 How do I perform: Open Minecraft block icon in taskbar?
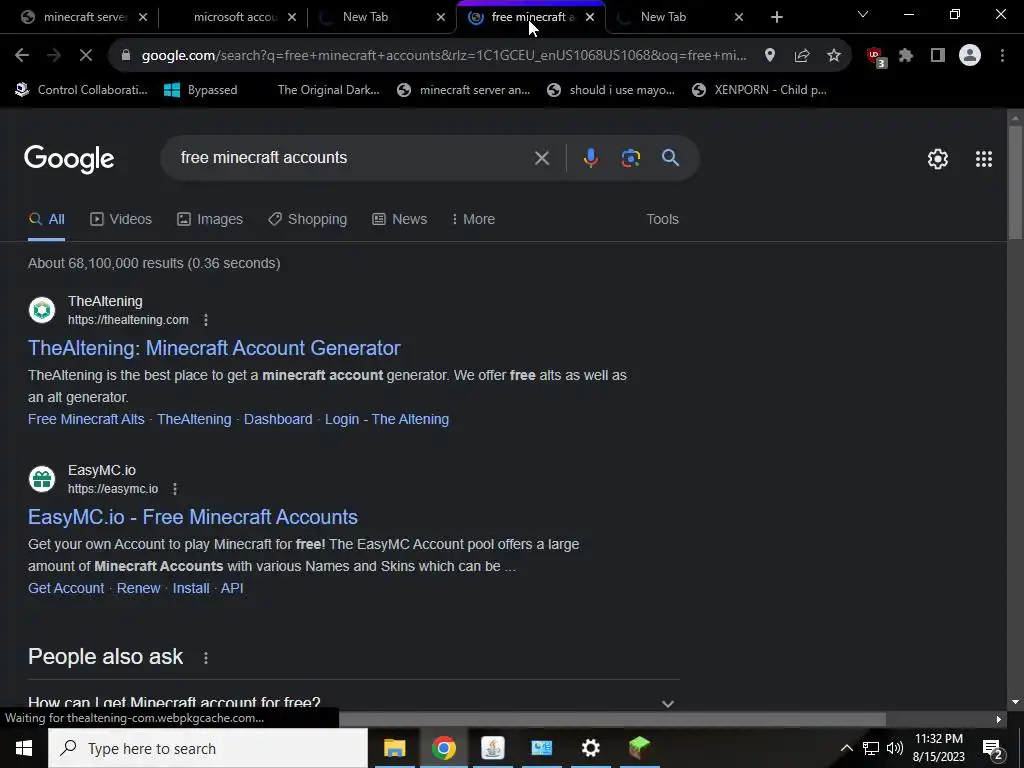(639, 748)
